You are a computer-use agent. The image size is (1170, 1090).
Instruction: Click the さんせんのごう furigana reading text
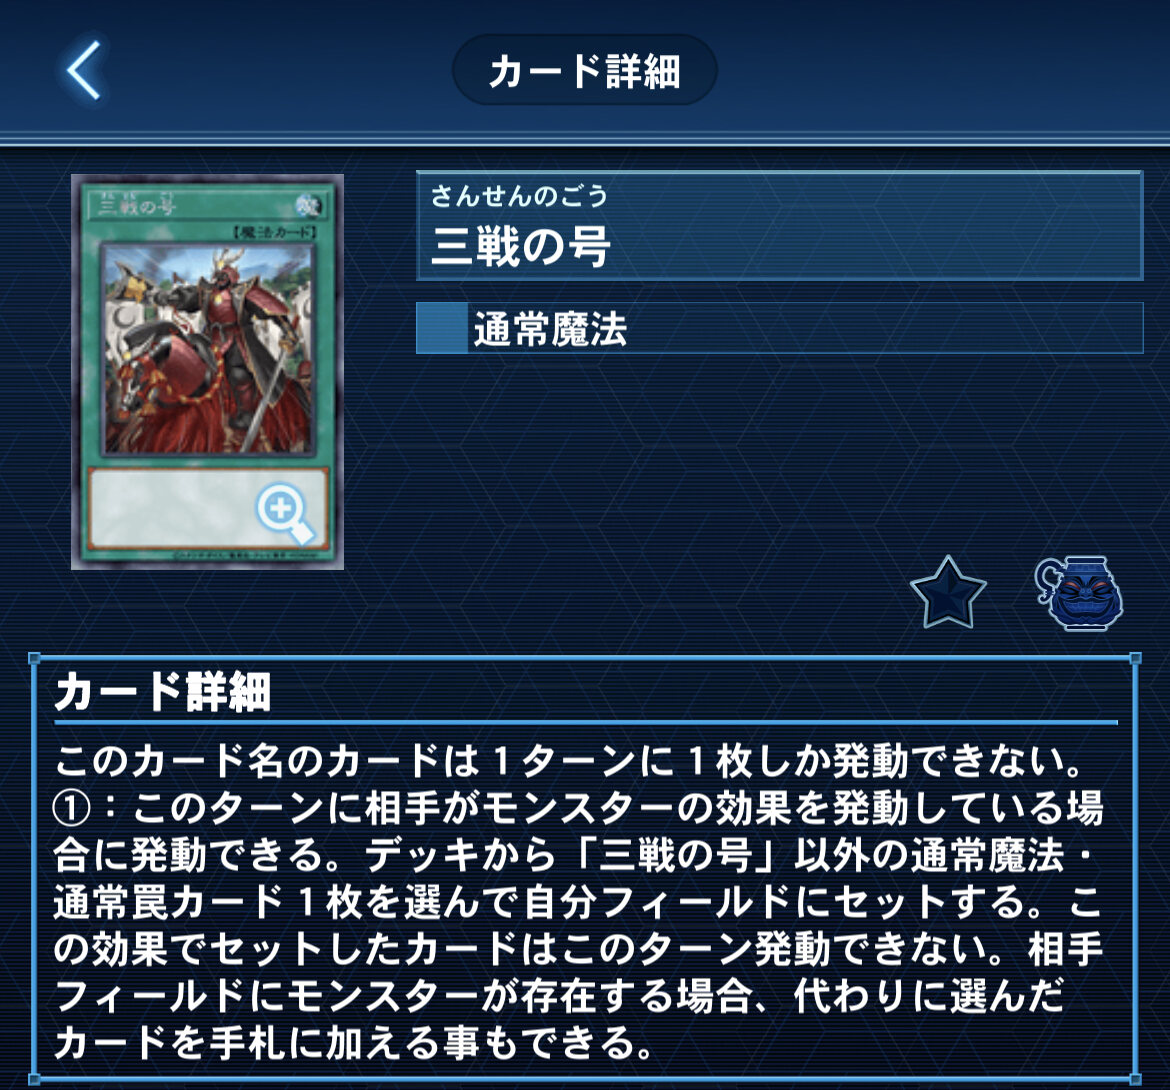(519, 195)
